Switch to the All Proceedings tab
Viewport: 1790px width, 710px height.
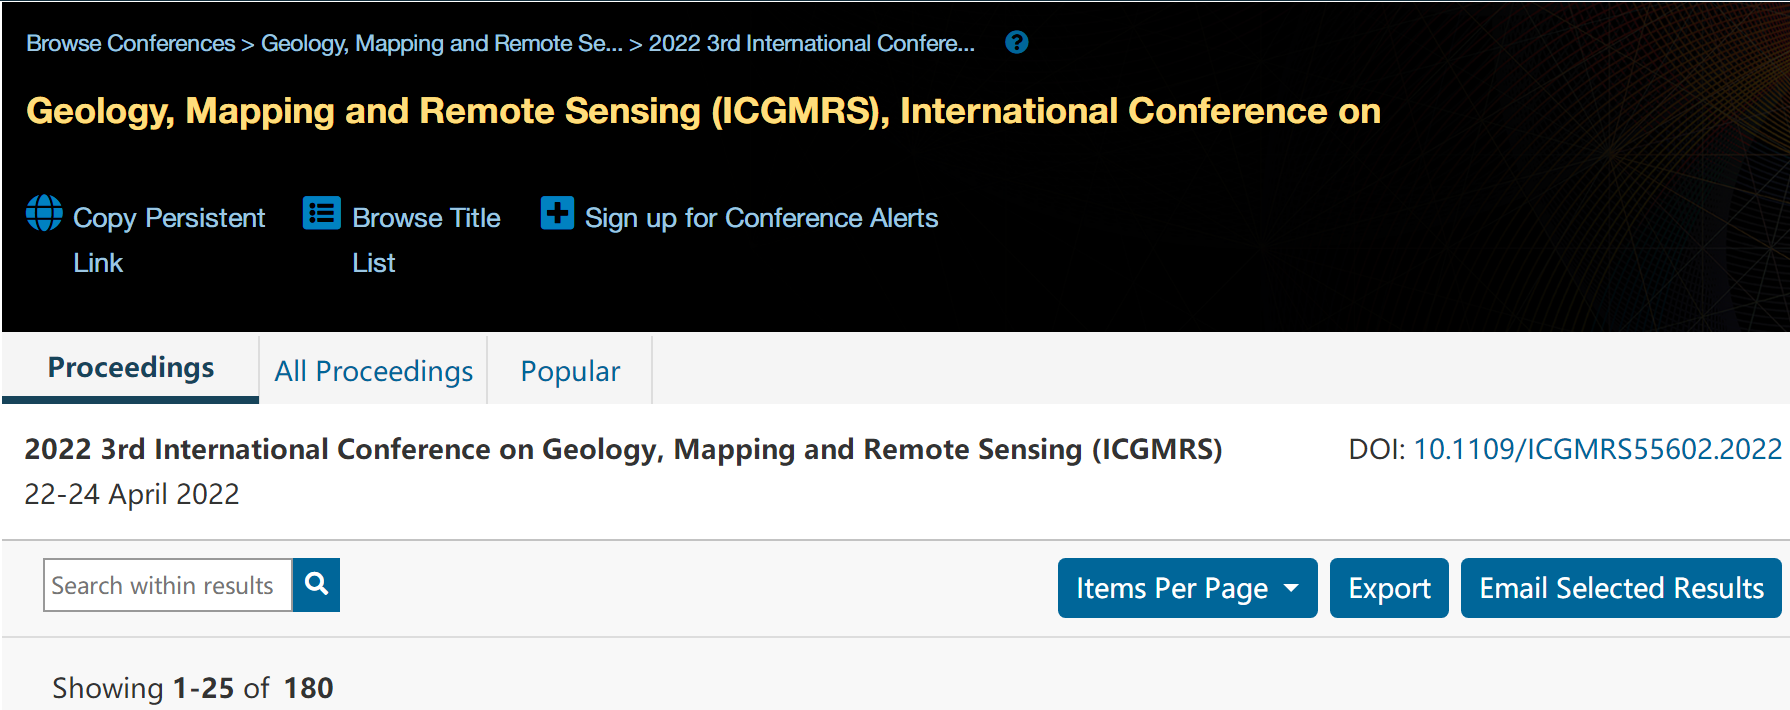[x=374, y=371]
